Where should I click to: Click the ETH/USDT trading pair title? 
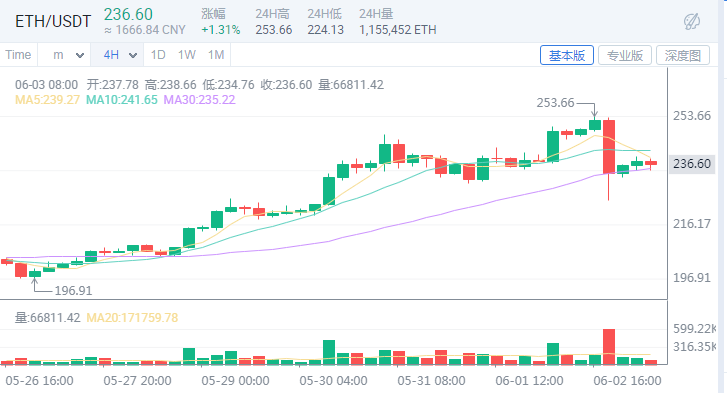pyautogui.click(x=53, y=21)
